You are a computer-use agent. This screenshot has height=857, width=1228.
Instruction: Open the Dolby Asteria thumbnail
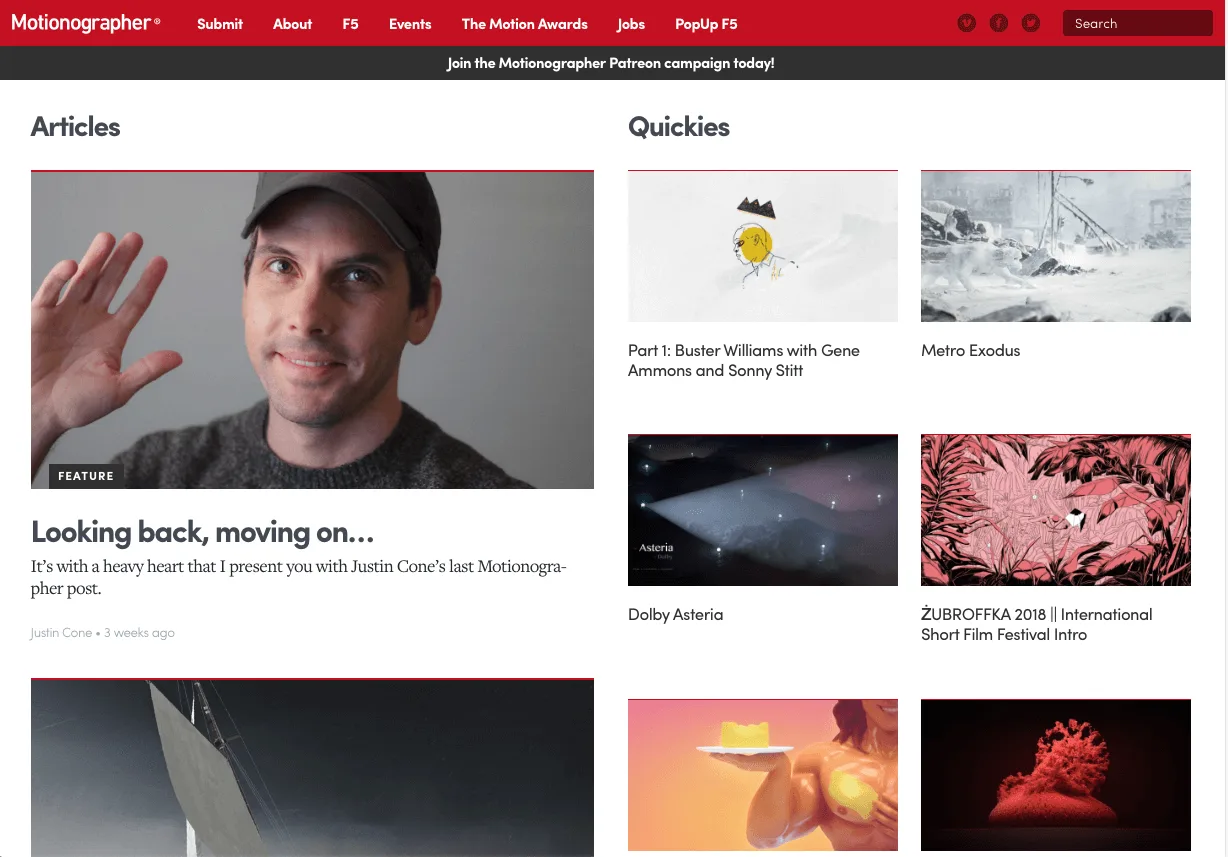tap(763, 510)
